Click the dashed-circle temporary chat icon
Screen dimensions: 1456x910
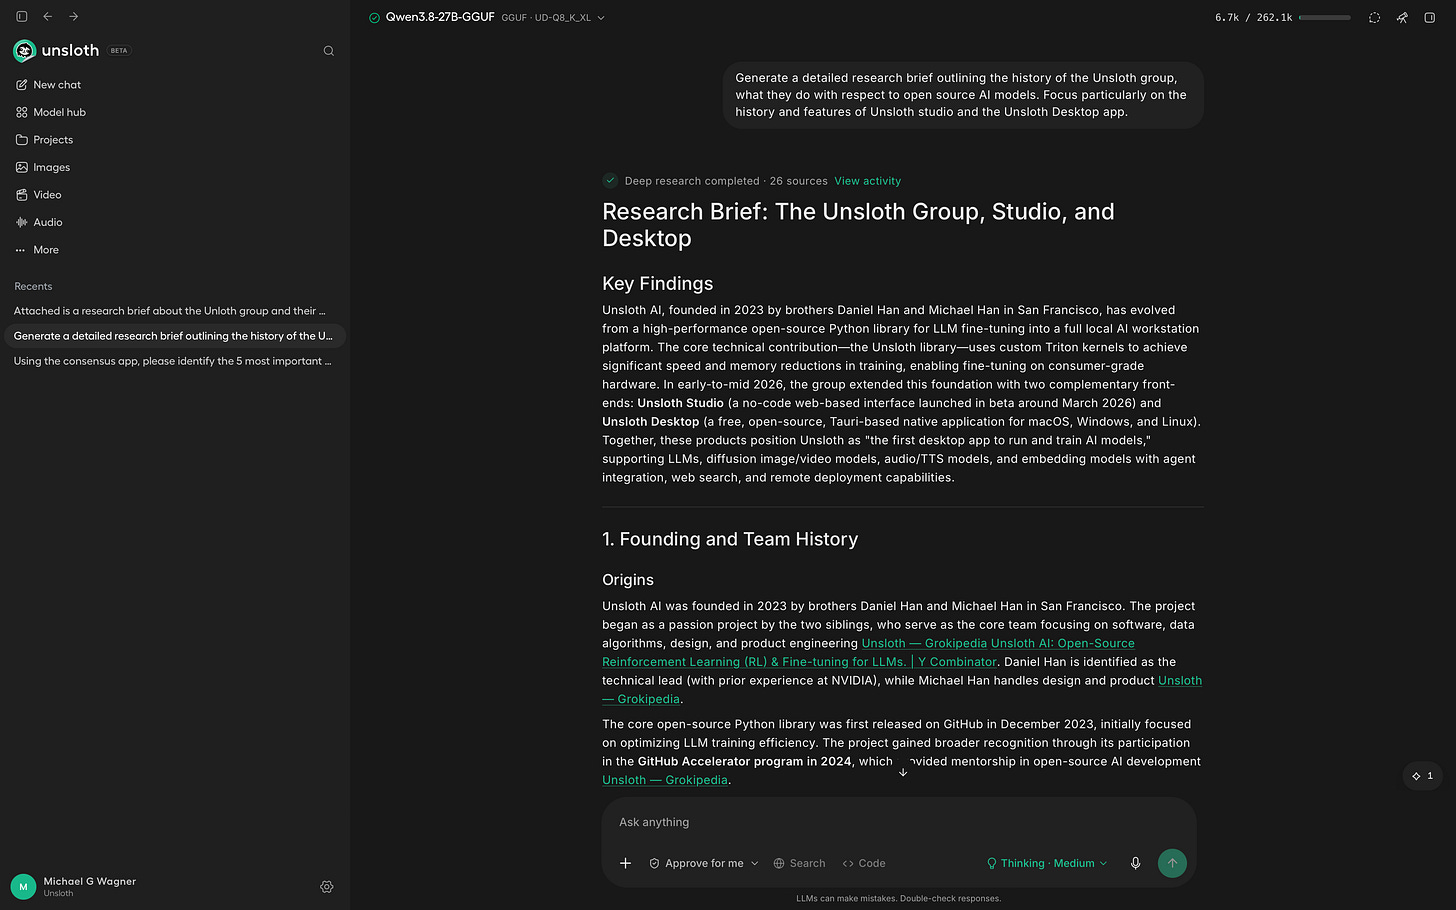[1374, 17]
